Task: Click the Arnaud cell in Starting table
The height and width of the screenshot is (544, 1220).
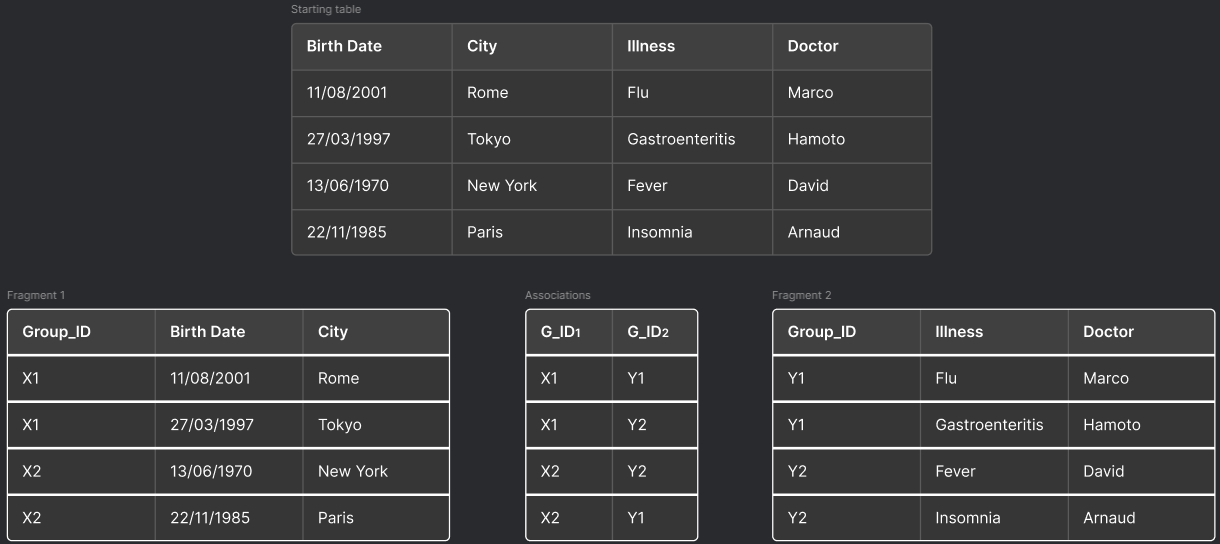Action: coord(813,232)
